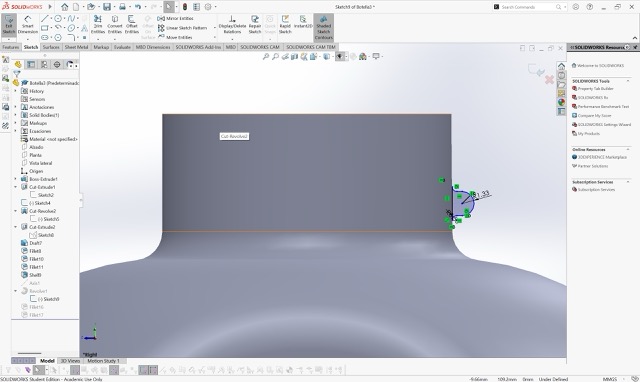The width and height of the screenshot is (640, 382).
Task: Open the MBD Dimensions tab
Action: tap(153, 47)
